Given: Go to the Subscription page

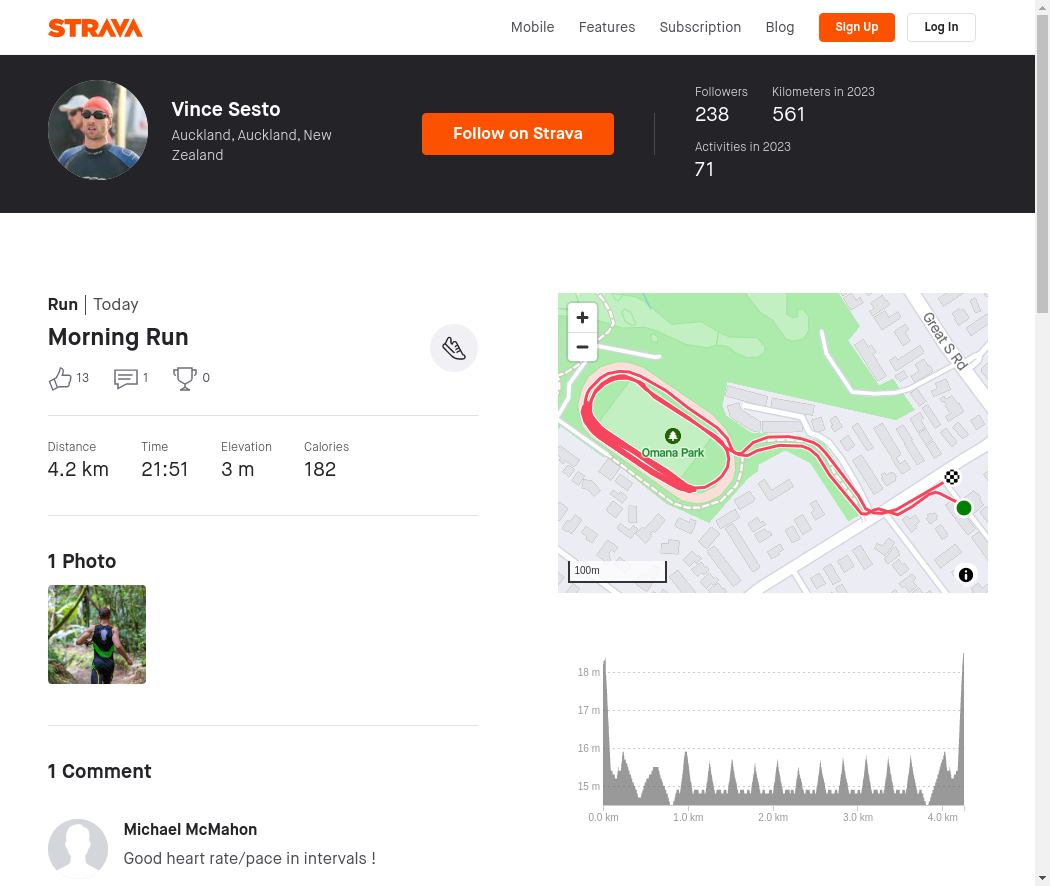Looking at the screenshot, I should 700,27.
